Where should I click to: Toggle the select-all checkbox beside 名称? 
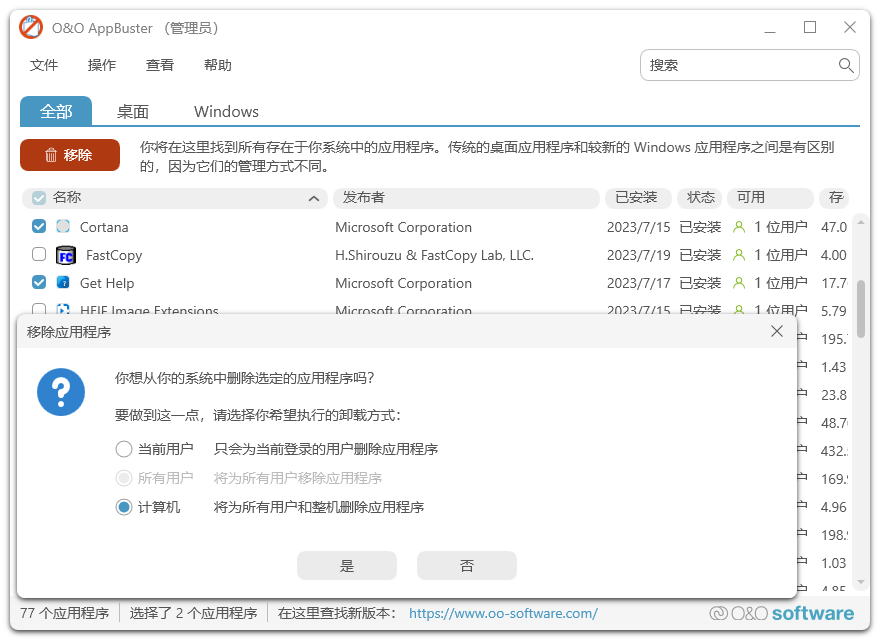pyautogui.click(x=39, y=198)
